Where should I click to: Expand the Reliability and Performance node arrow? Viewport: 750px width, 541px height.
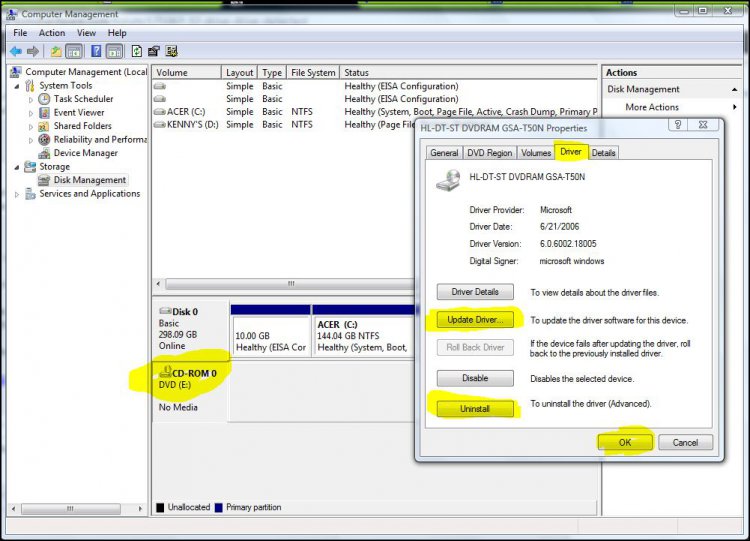[31, 140]
